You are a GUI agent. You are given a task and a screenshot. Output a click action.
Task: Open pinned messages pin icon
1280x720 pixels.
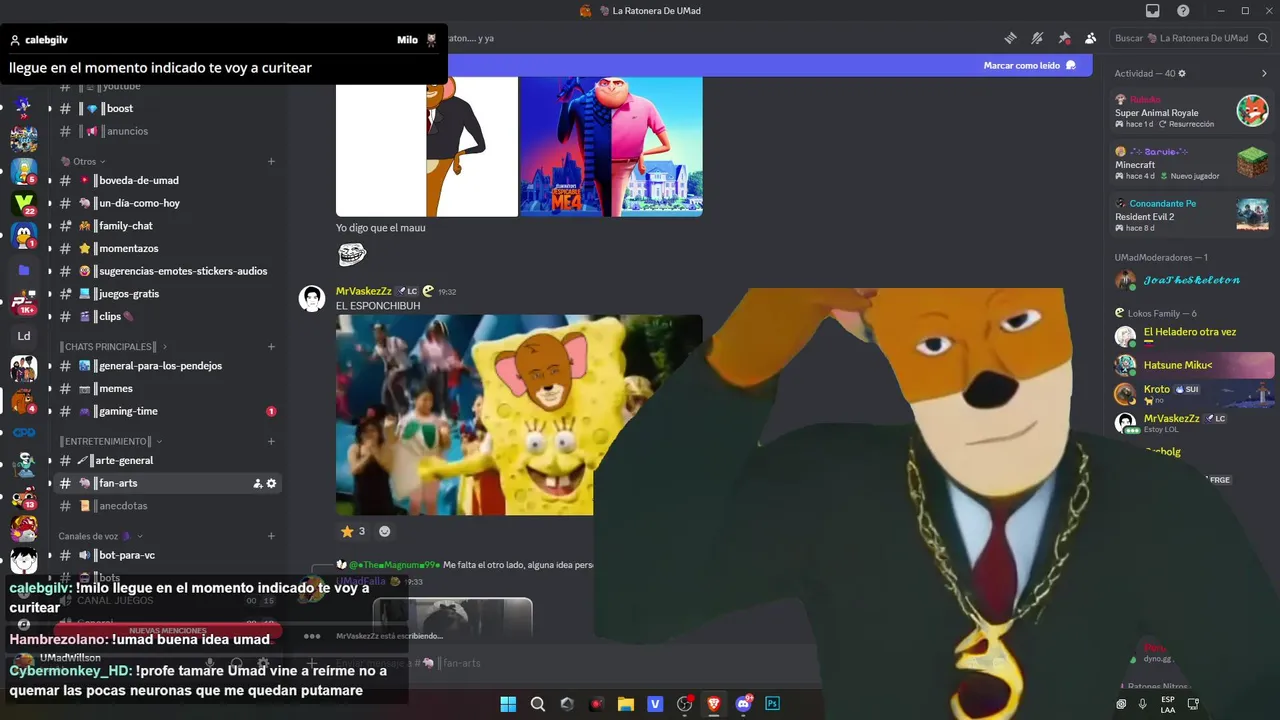click(x=1064, y=38)
